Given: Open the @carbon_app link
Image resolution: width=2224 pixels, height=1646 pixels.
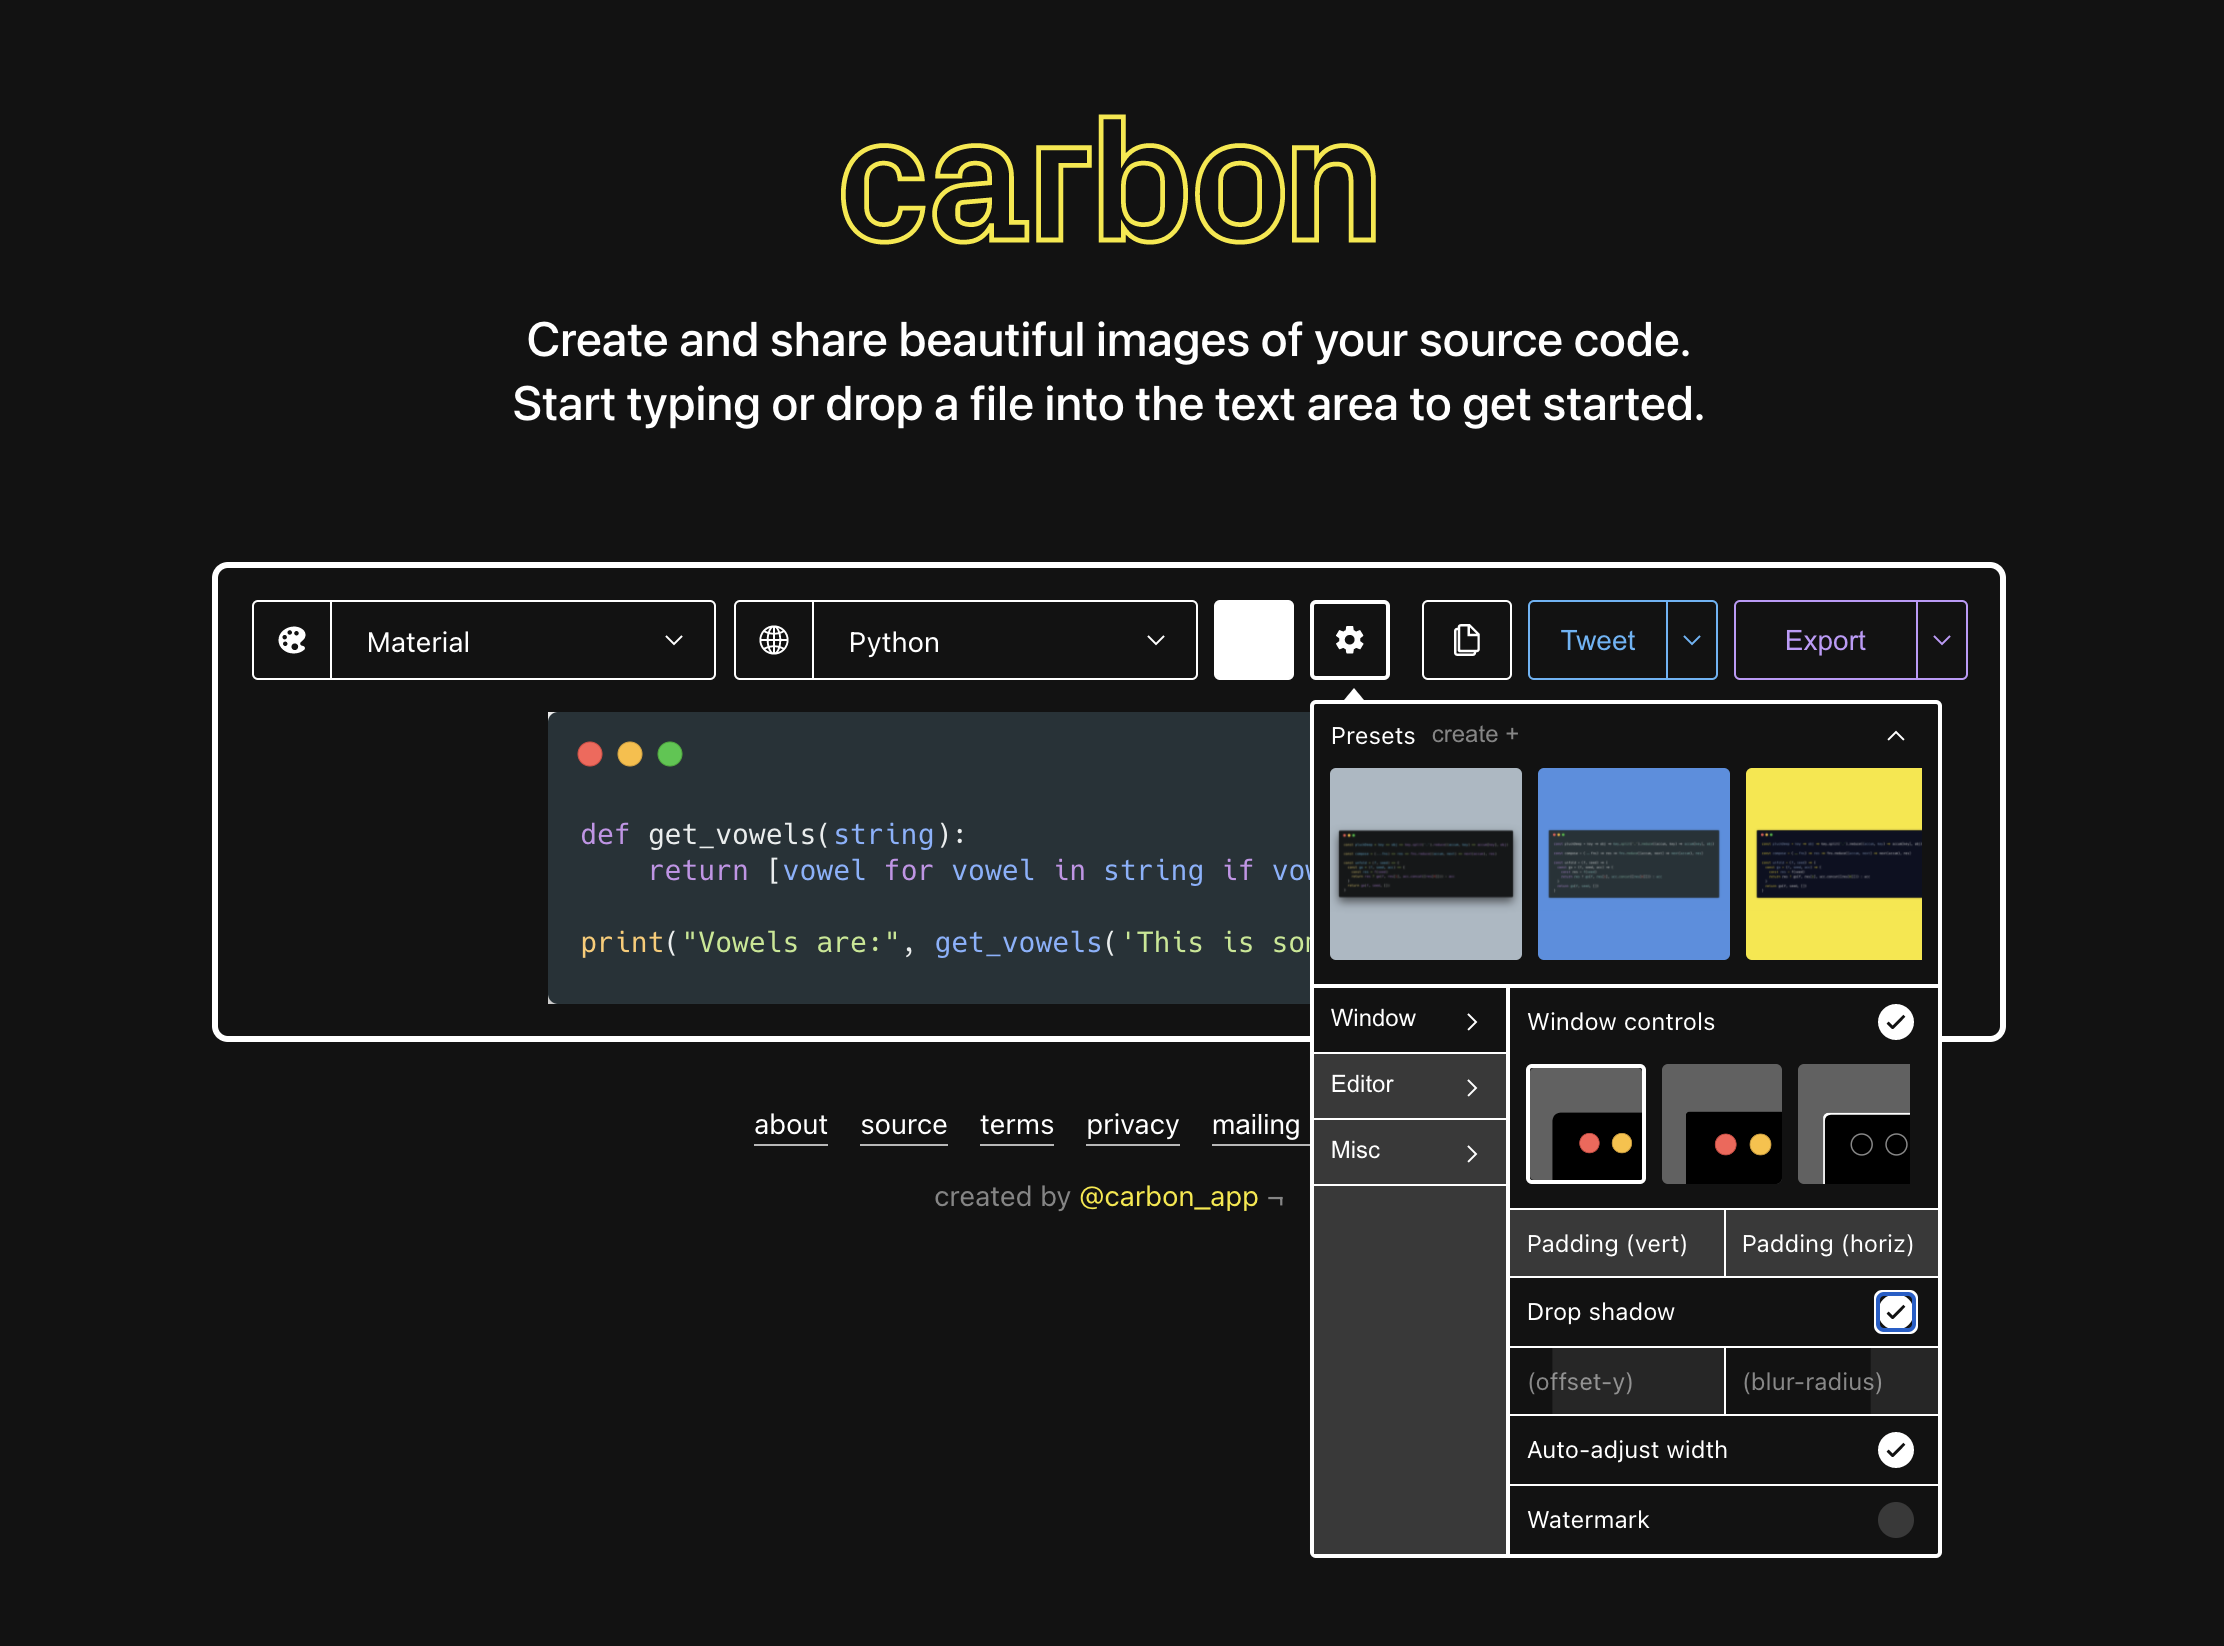Looking at the screenshot, I should (x=1169, y=1197).
